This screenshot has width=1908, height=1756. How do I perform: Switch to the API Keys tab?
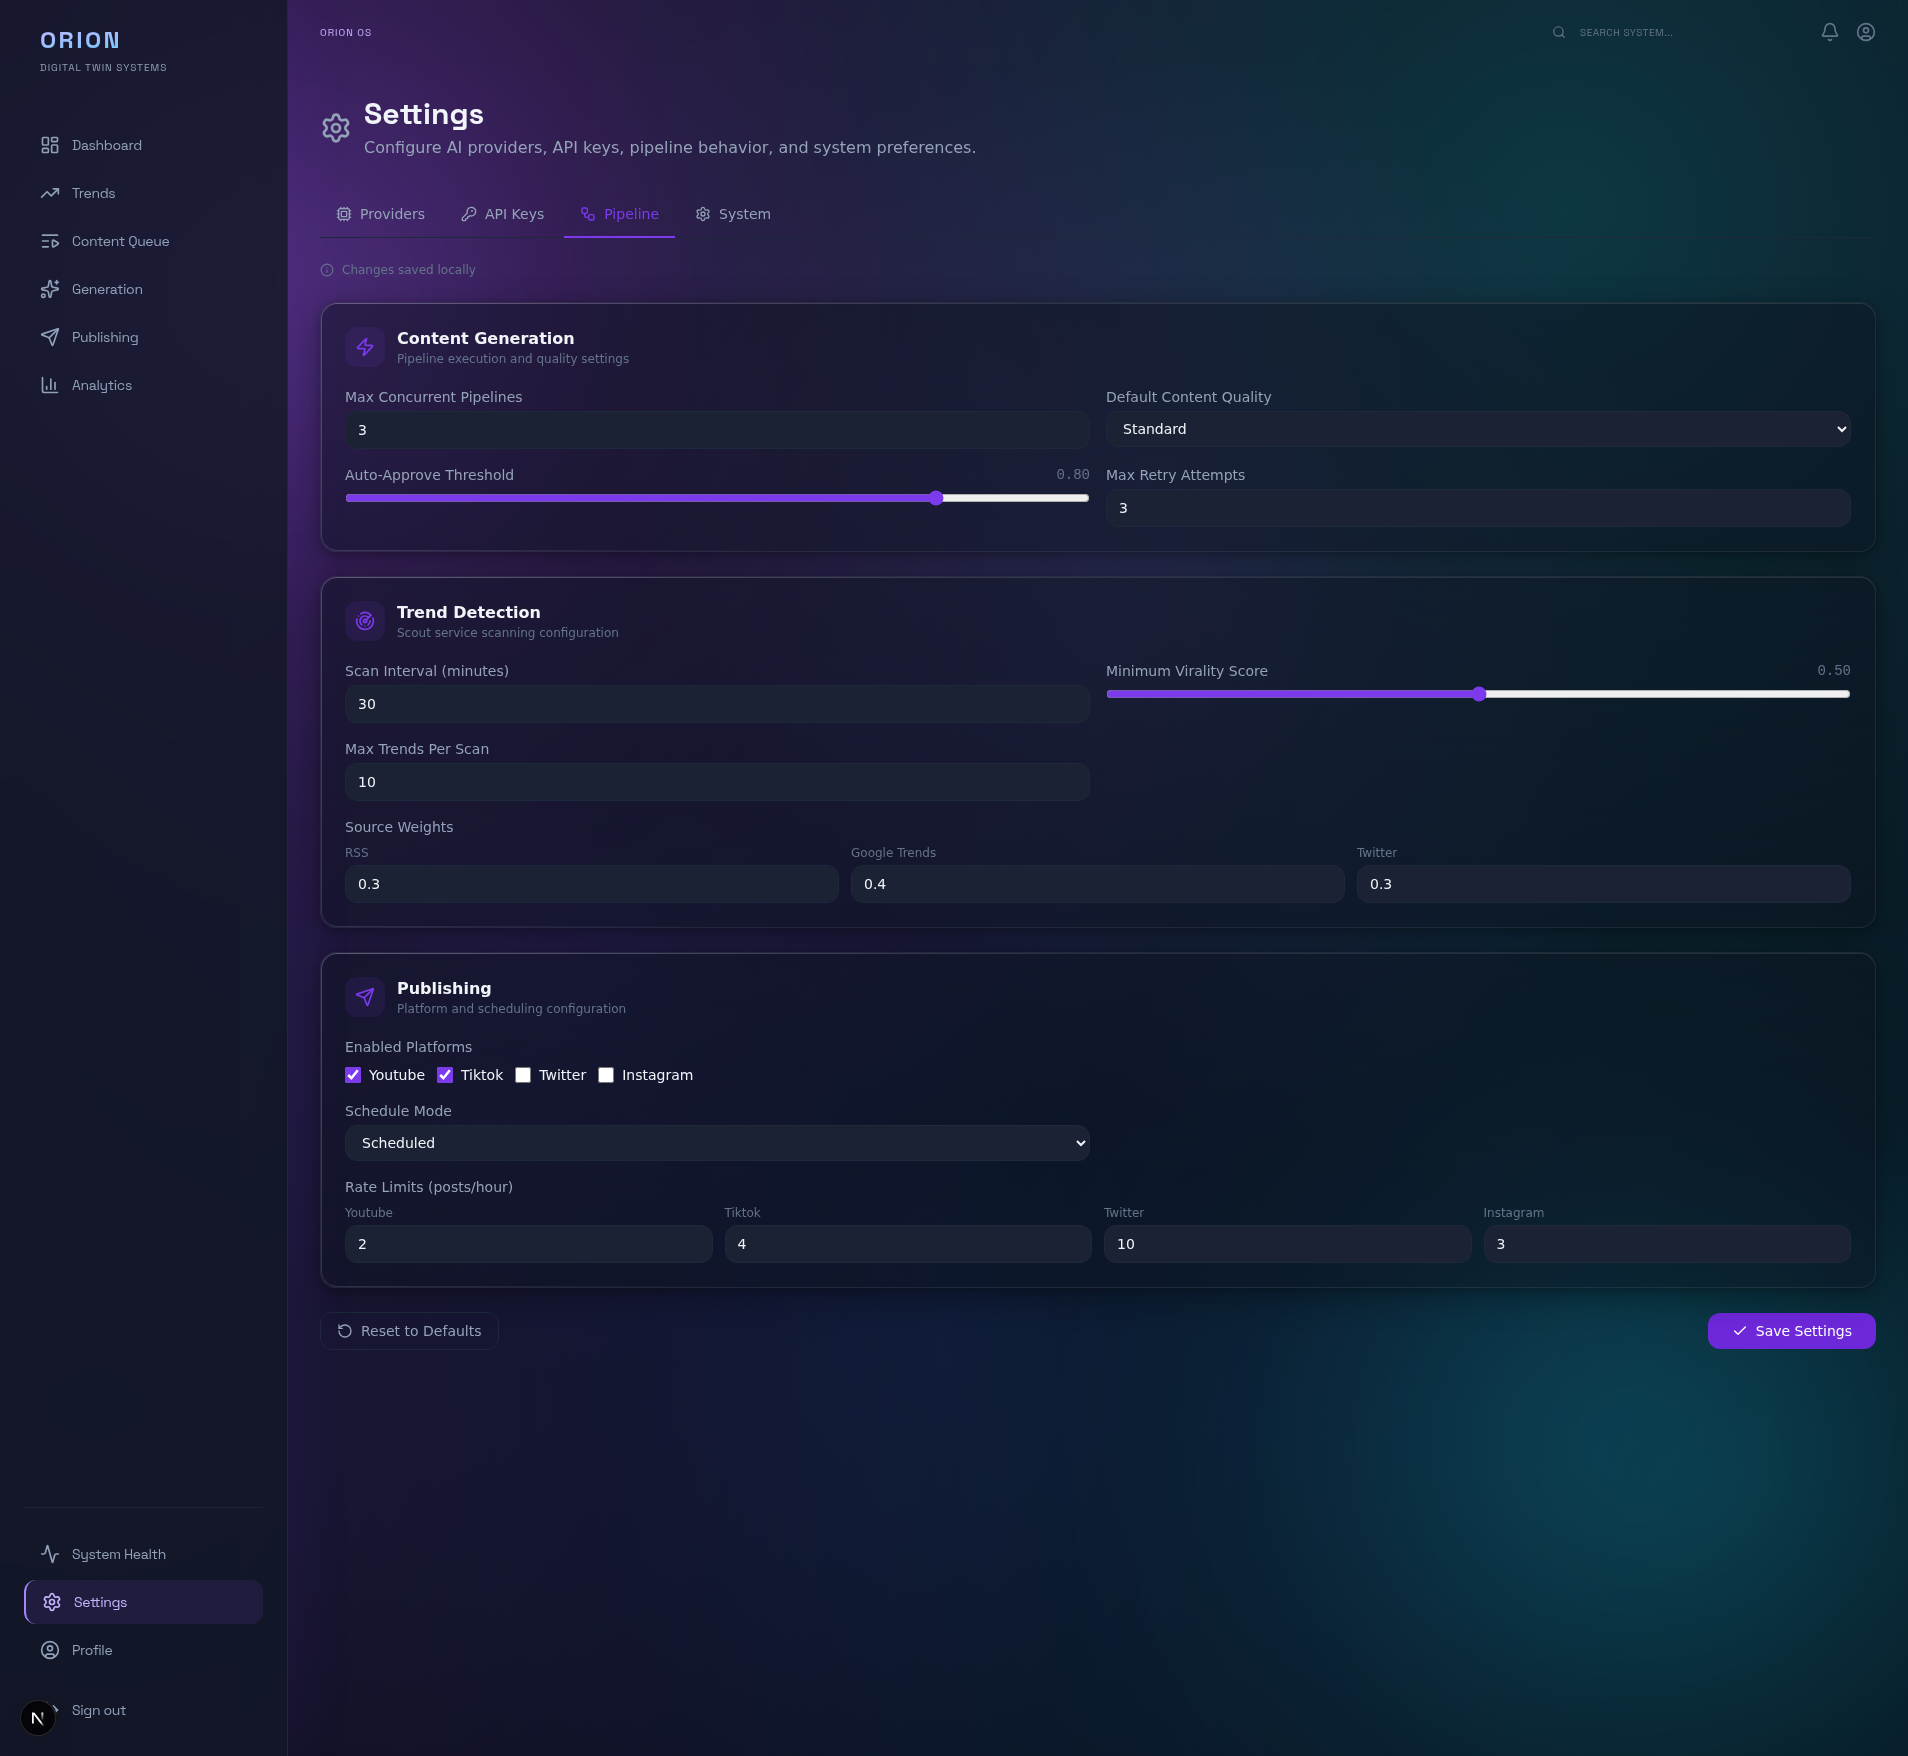pos(502,214)
